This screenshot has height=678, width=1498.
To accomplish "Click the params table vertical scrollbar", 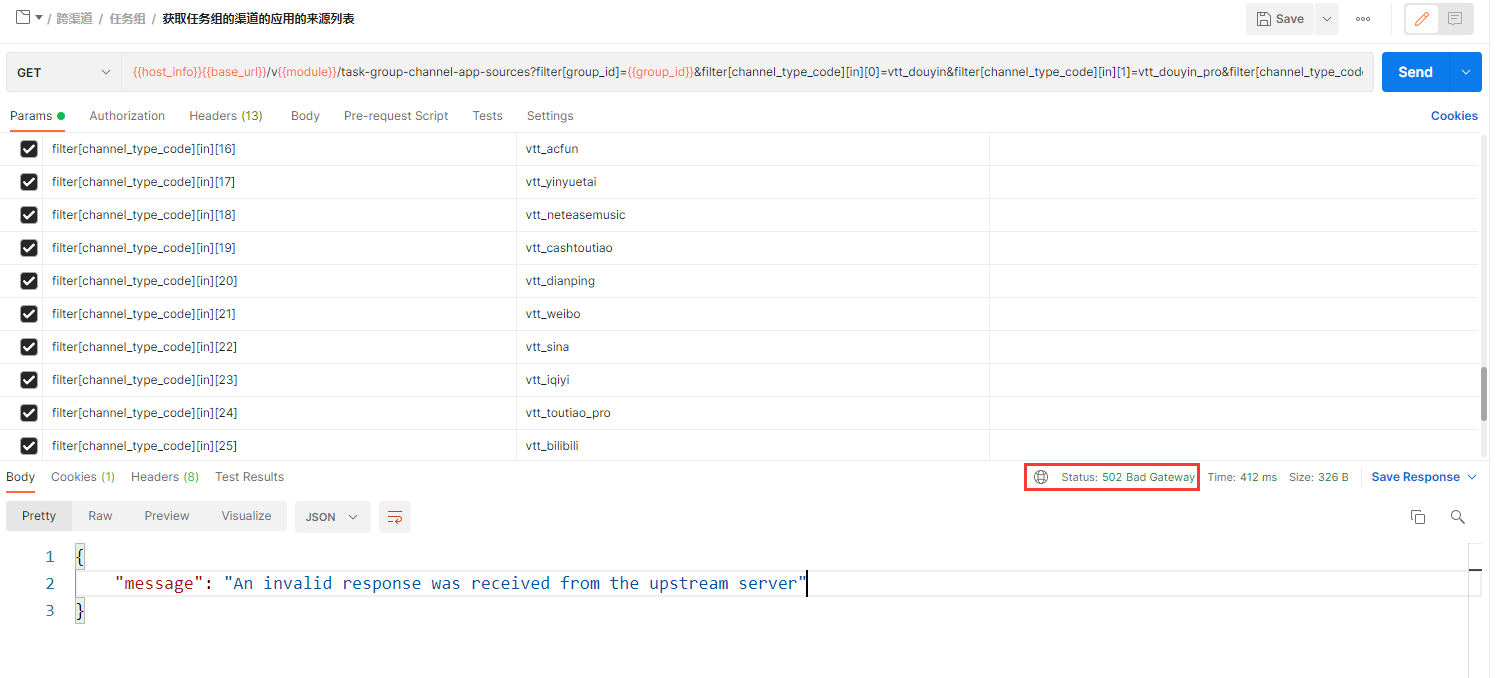I will pos(1484,394).
